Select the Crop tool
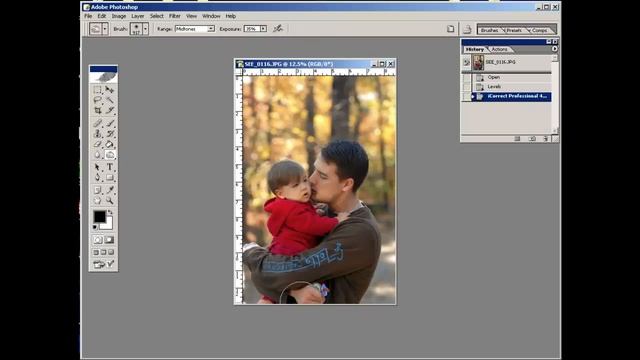 [97, 110]
